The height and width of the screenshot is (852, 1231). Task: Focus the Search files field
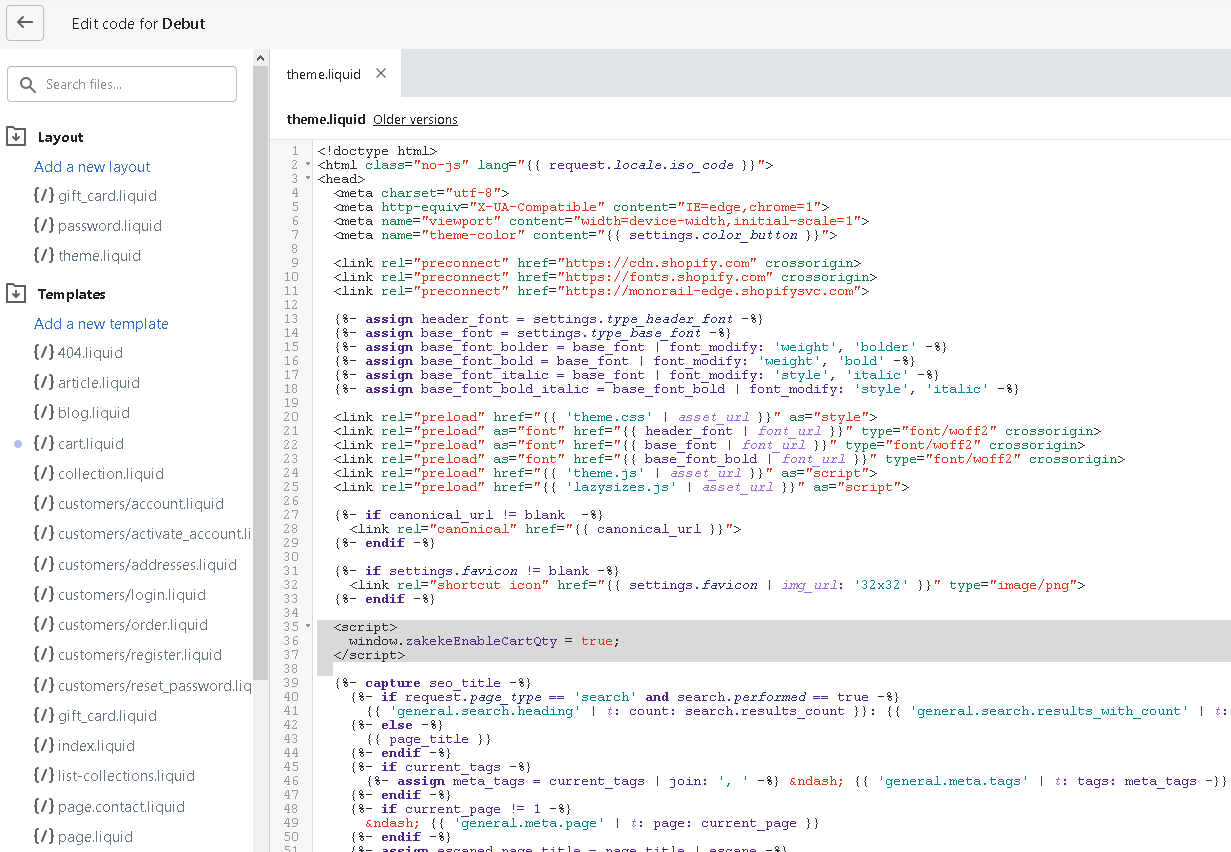pyautogui.click(x=122, y=84)
